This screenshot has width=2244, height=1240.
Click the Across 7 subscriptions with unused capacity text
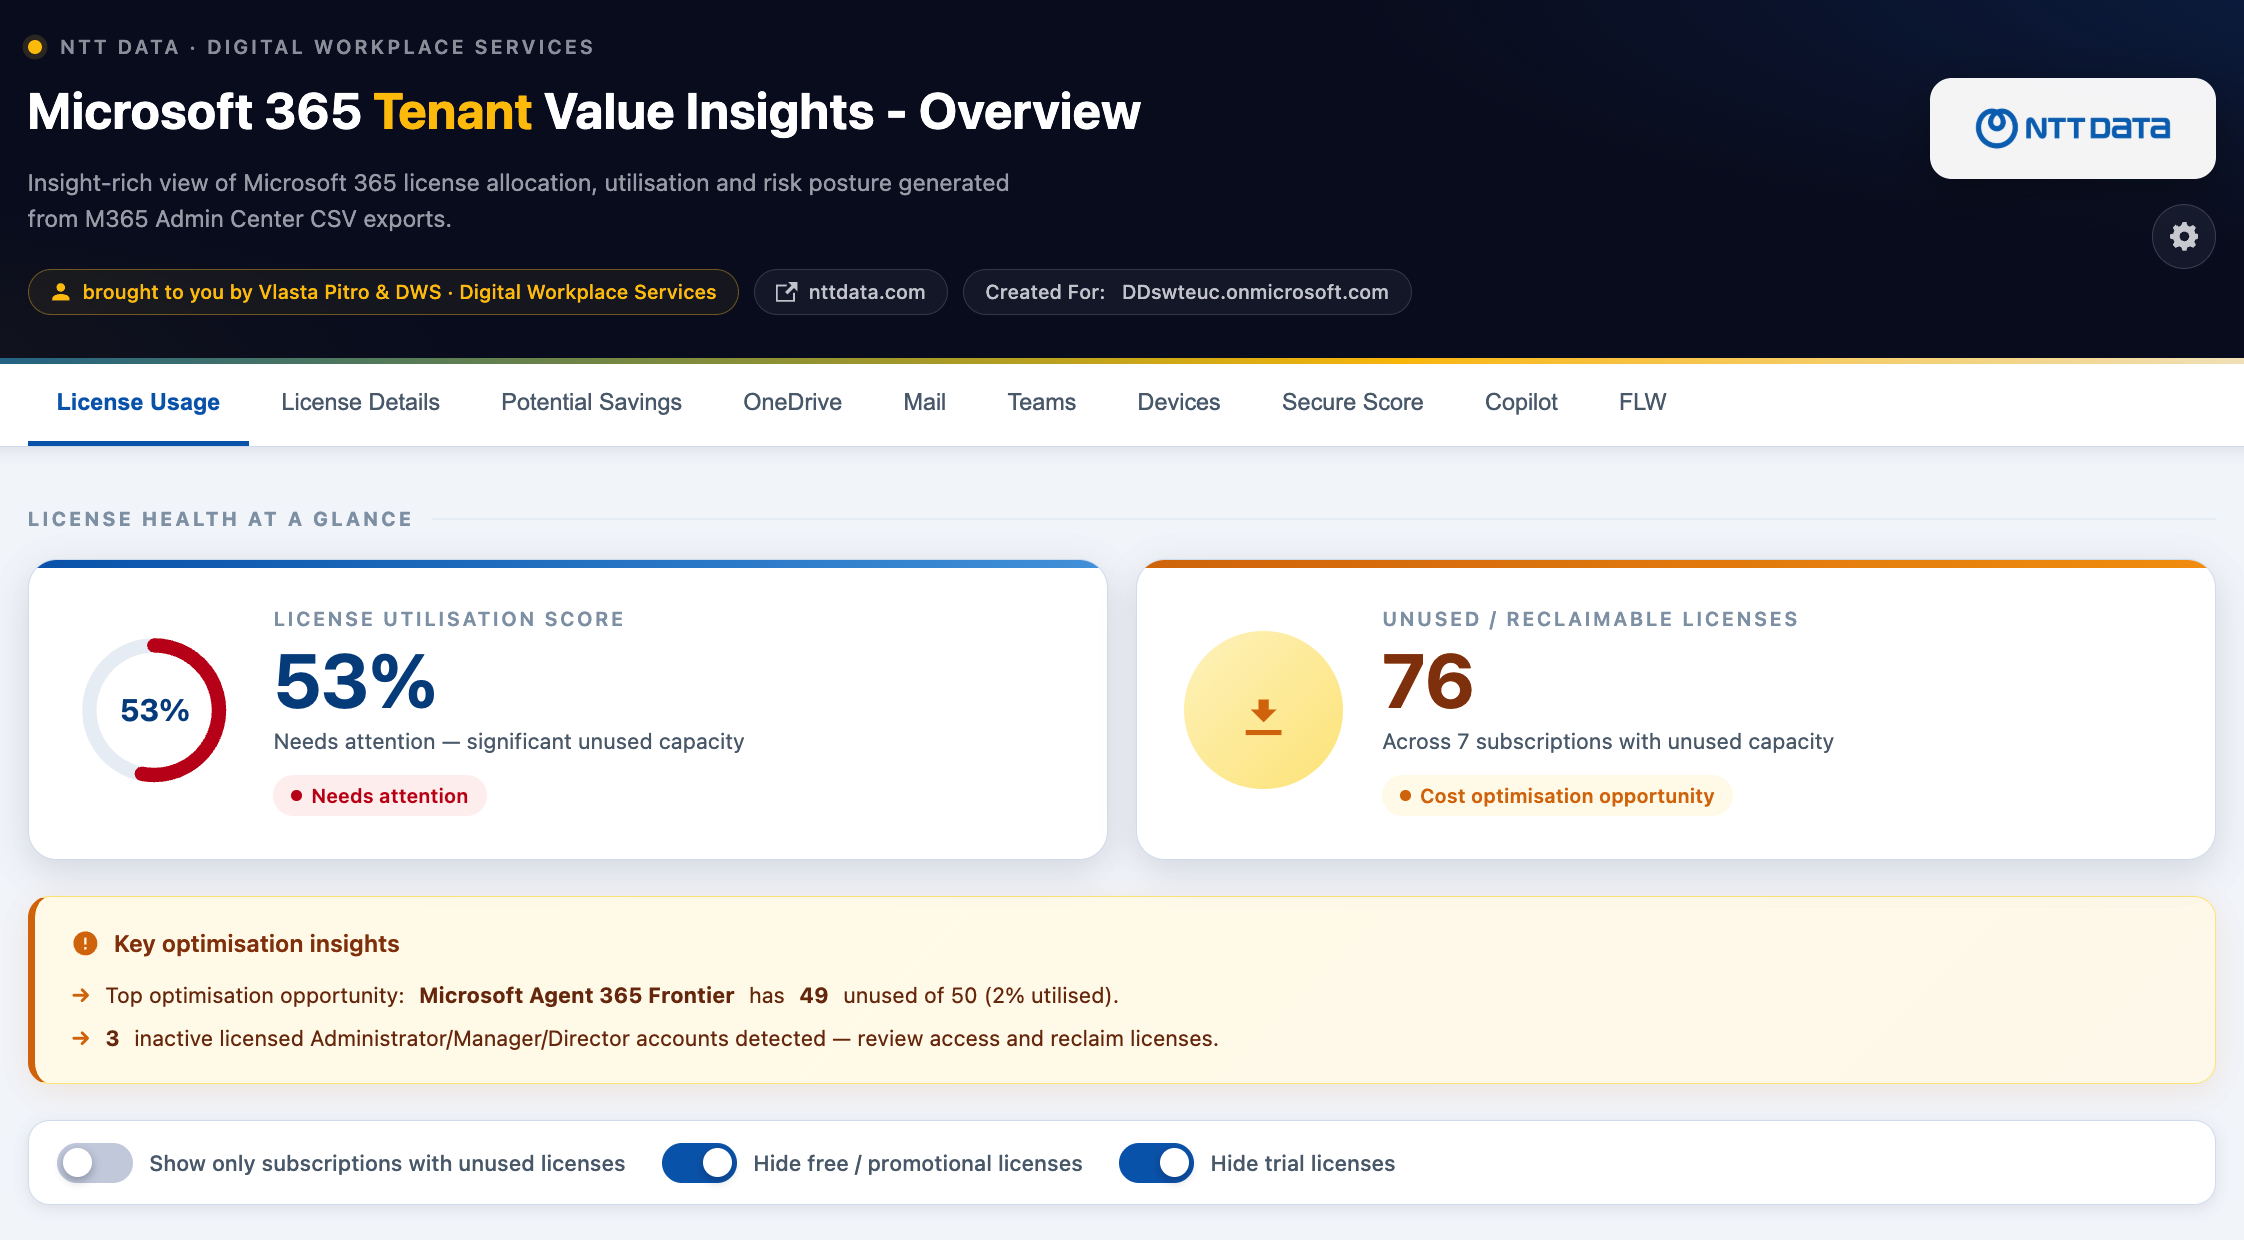(1608, 742)
